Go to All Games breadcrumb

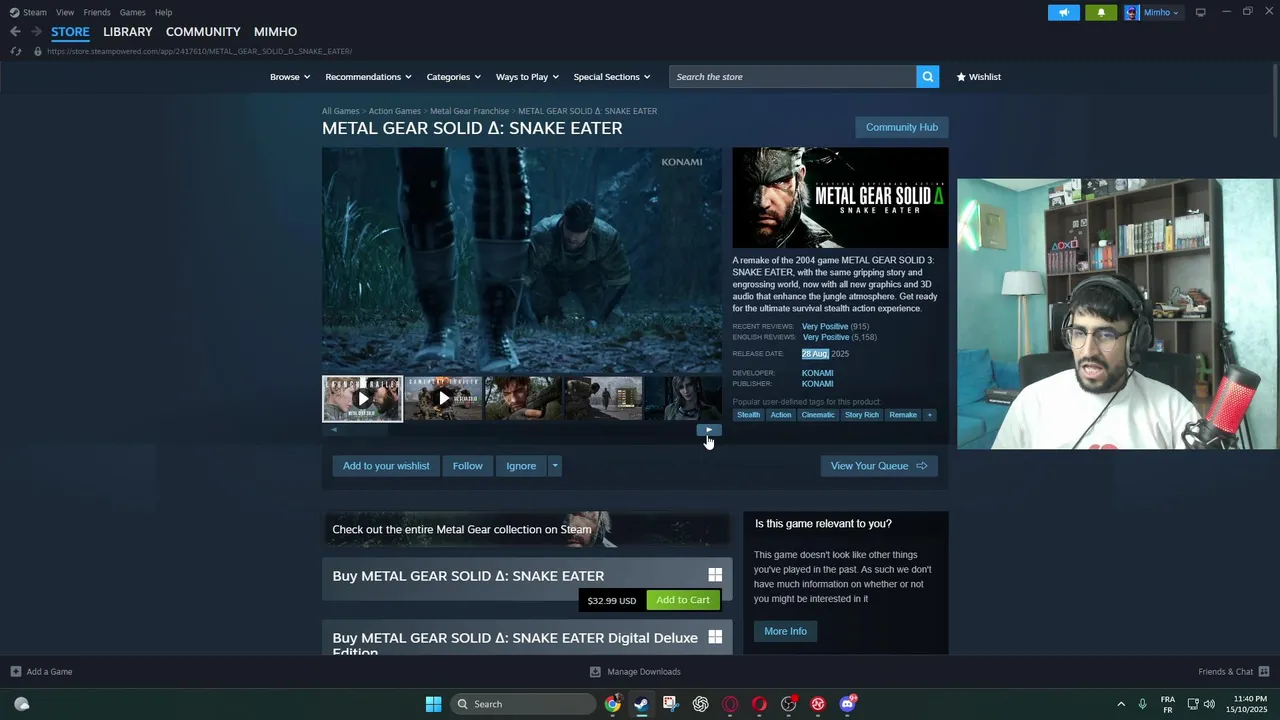[x=340, y=111]
